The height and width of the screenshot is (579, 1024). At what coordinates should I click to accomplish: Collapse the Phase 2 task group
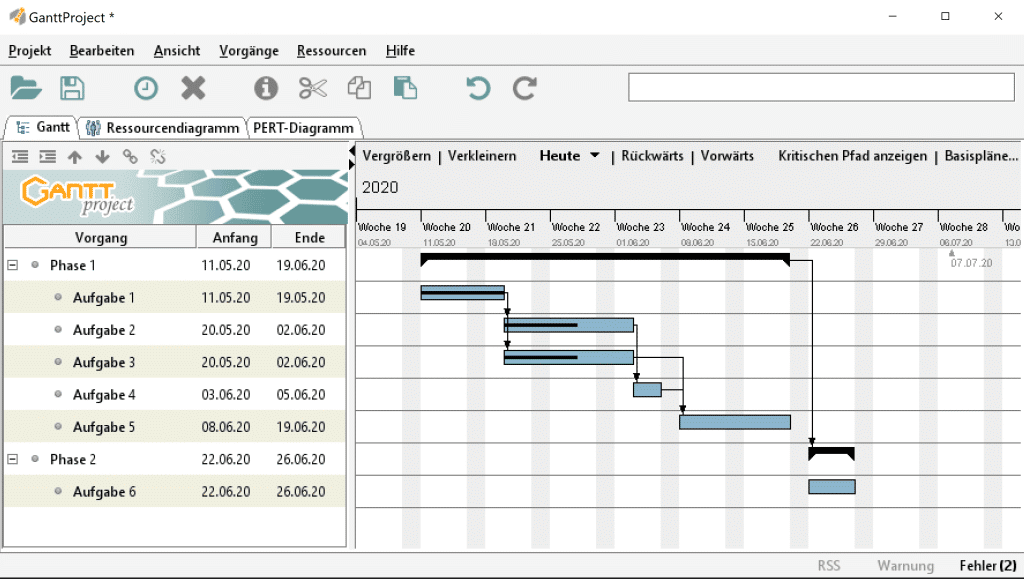(13, 459)
